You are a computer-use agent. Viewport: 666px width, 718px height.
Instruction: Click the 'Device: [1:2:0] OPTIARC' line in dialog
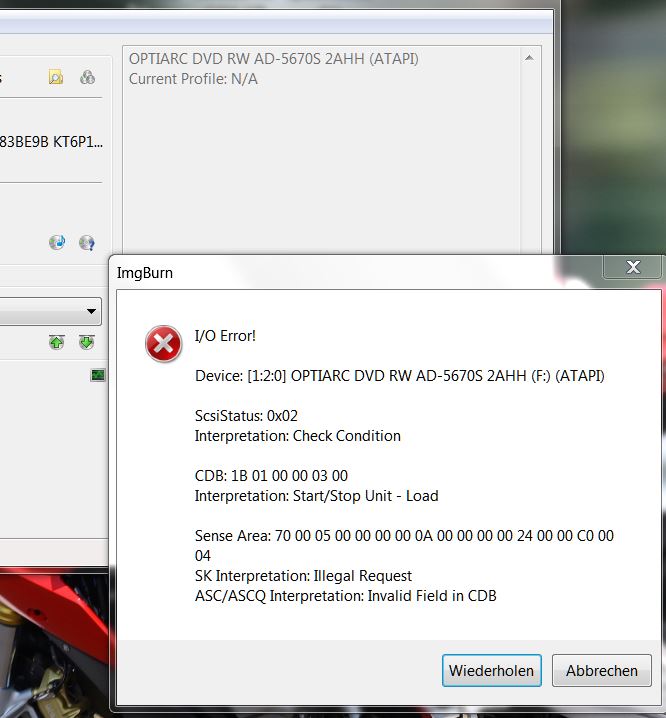[399, 376]
